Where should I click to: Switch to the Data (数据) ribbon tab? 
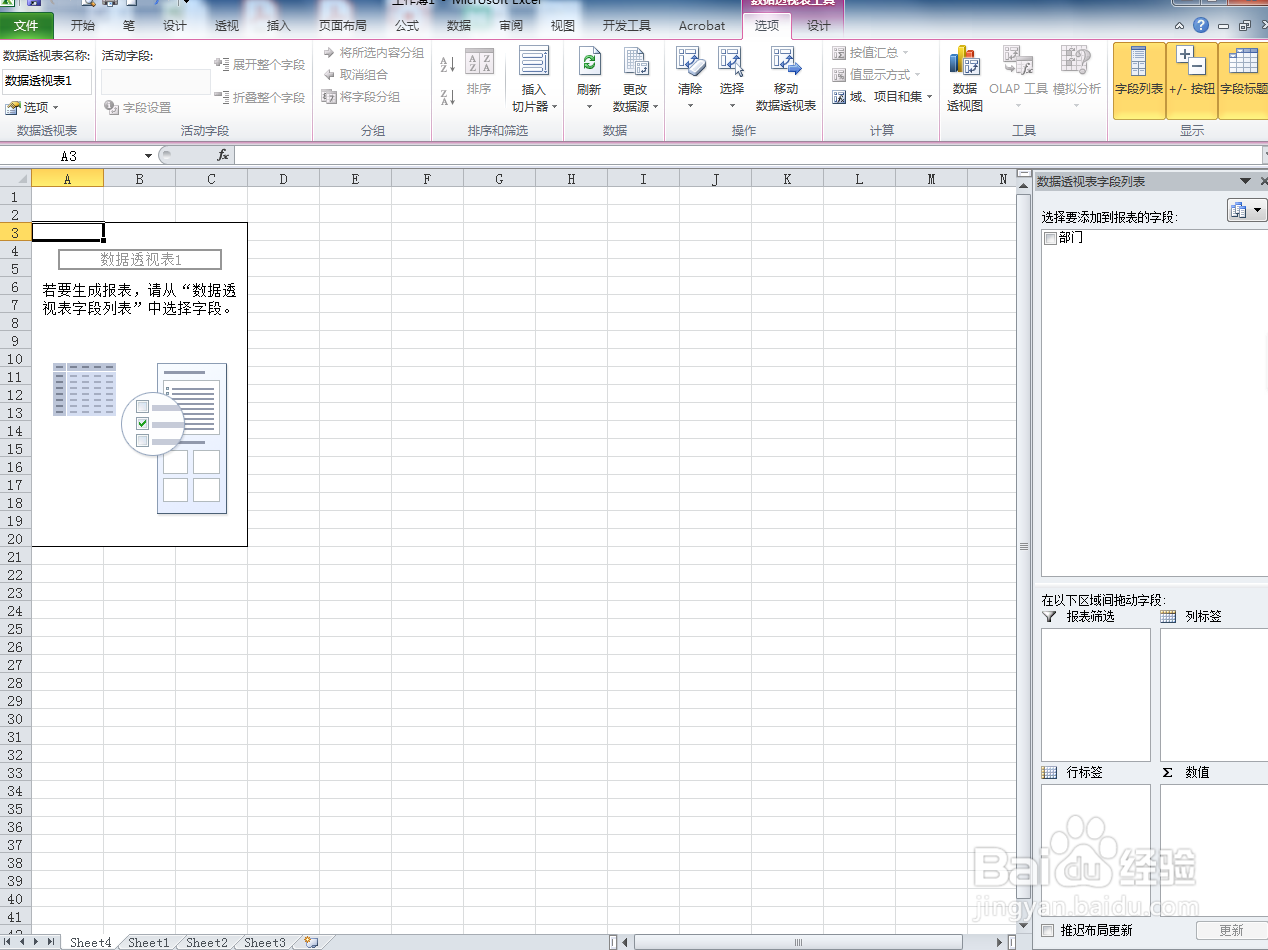pyautogui.click(x=459, y=26)
